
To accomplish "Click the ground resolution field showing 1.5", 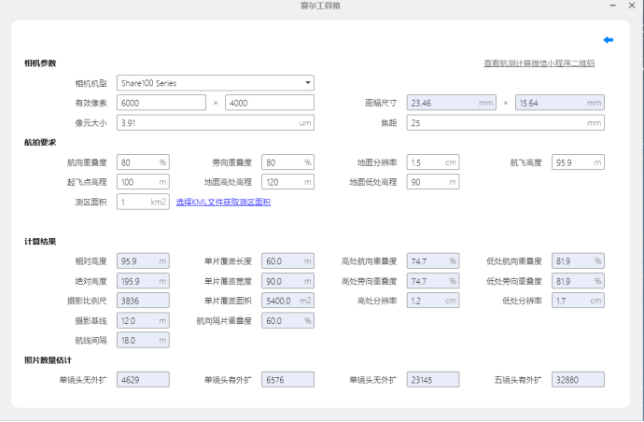I will (x=425, y=162).
